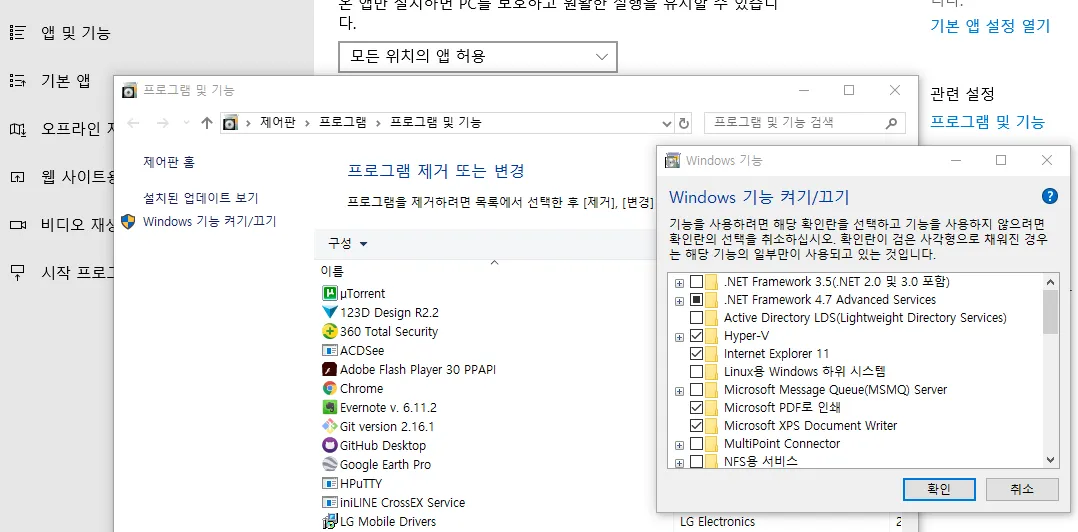
Task: Click the refresh icon in the address bar
Action: click(683, 123)
